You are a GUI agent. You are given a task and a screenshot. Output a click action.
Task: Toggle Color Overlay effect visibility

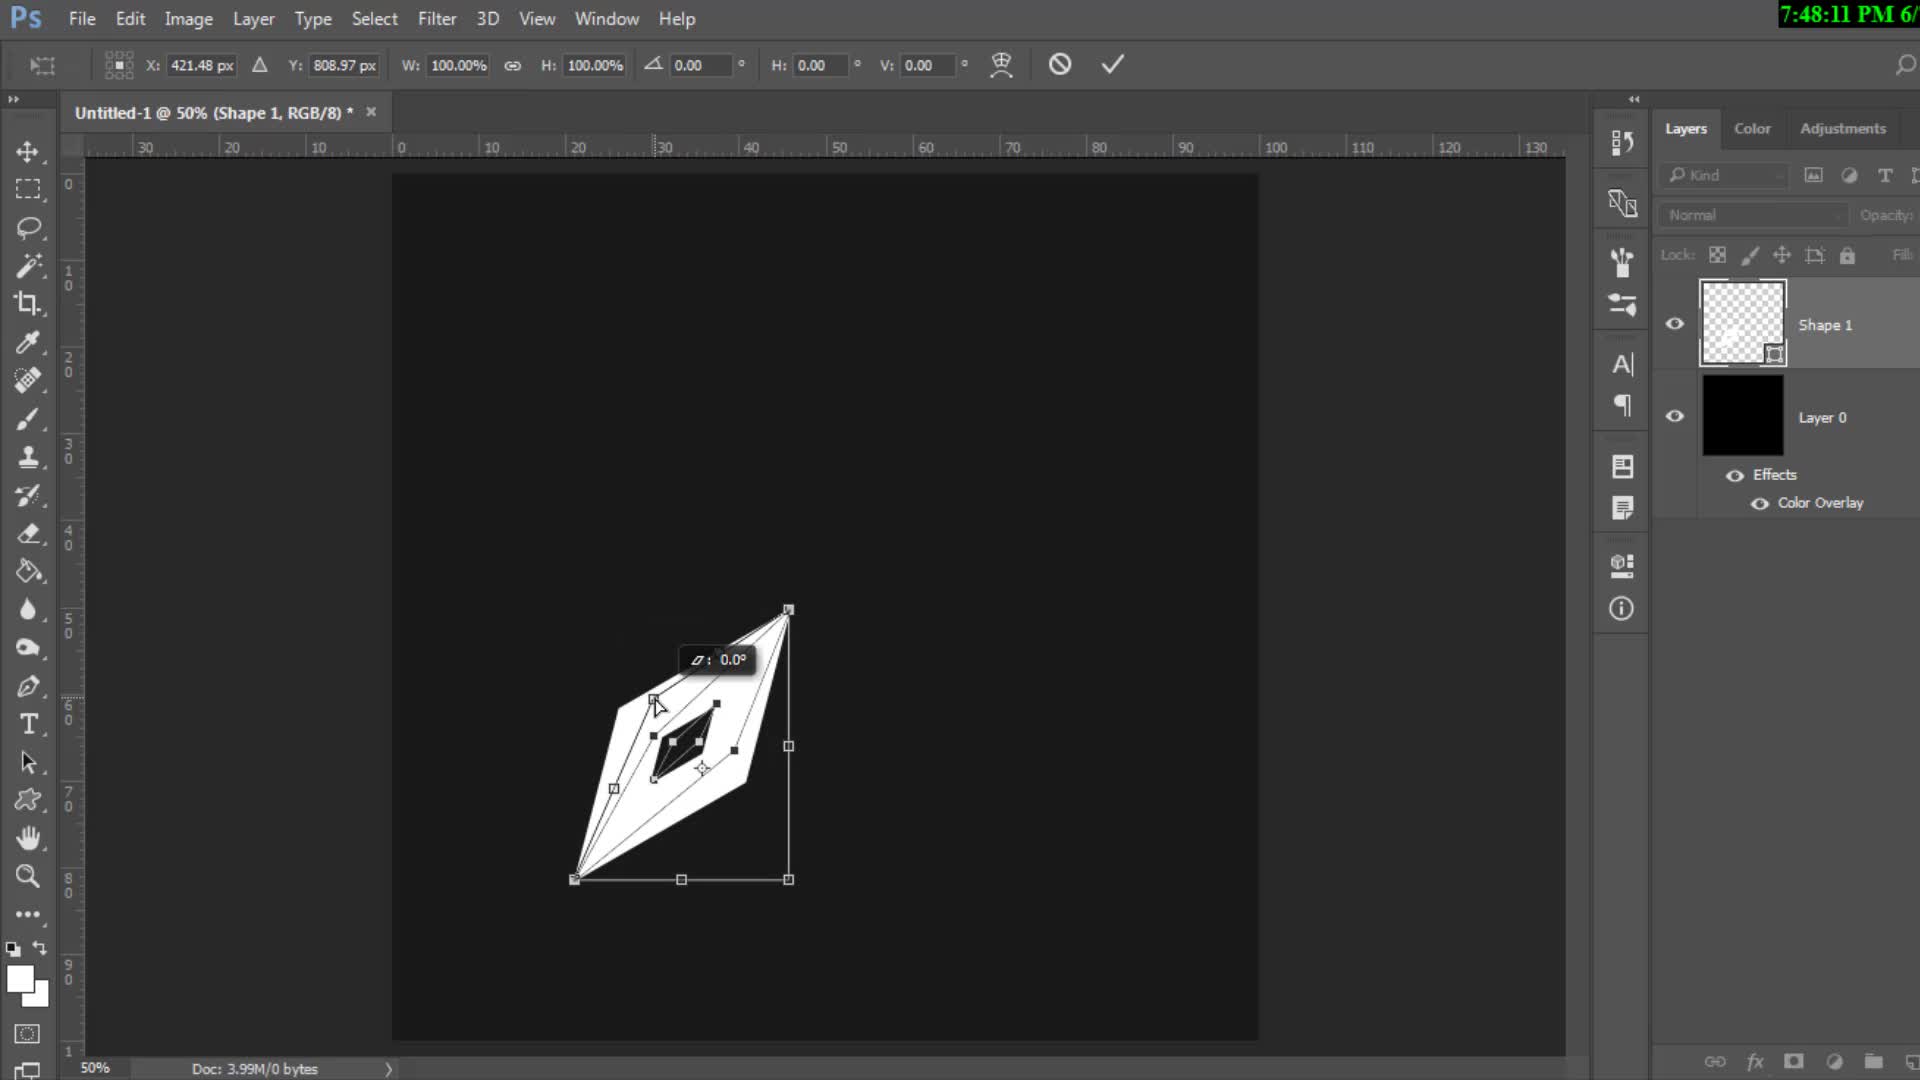(x=1760, y=503)
